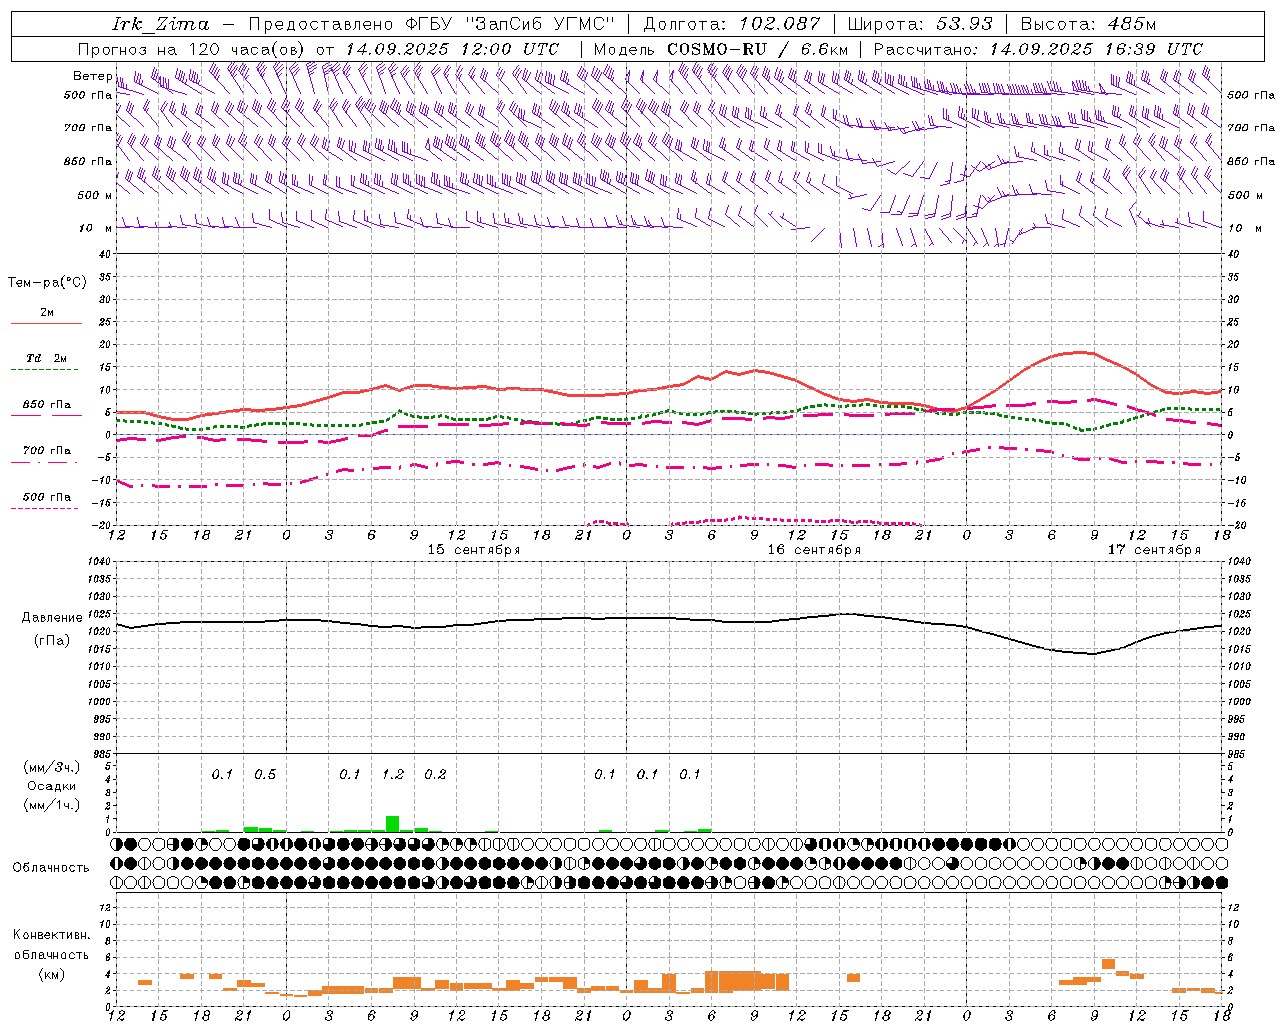Click the "Высота: 485м" elevation text
Viewport: 1280px width, 1024px height.
click(1088, 24)
